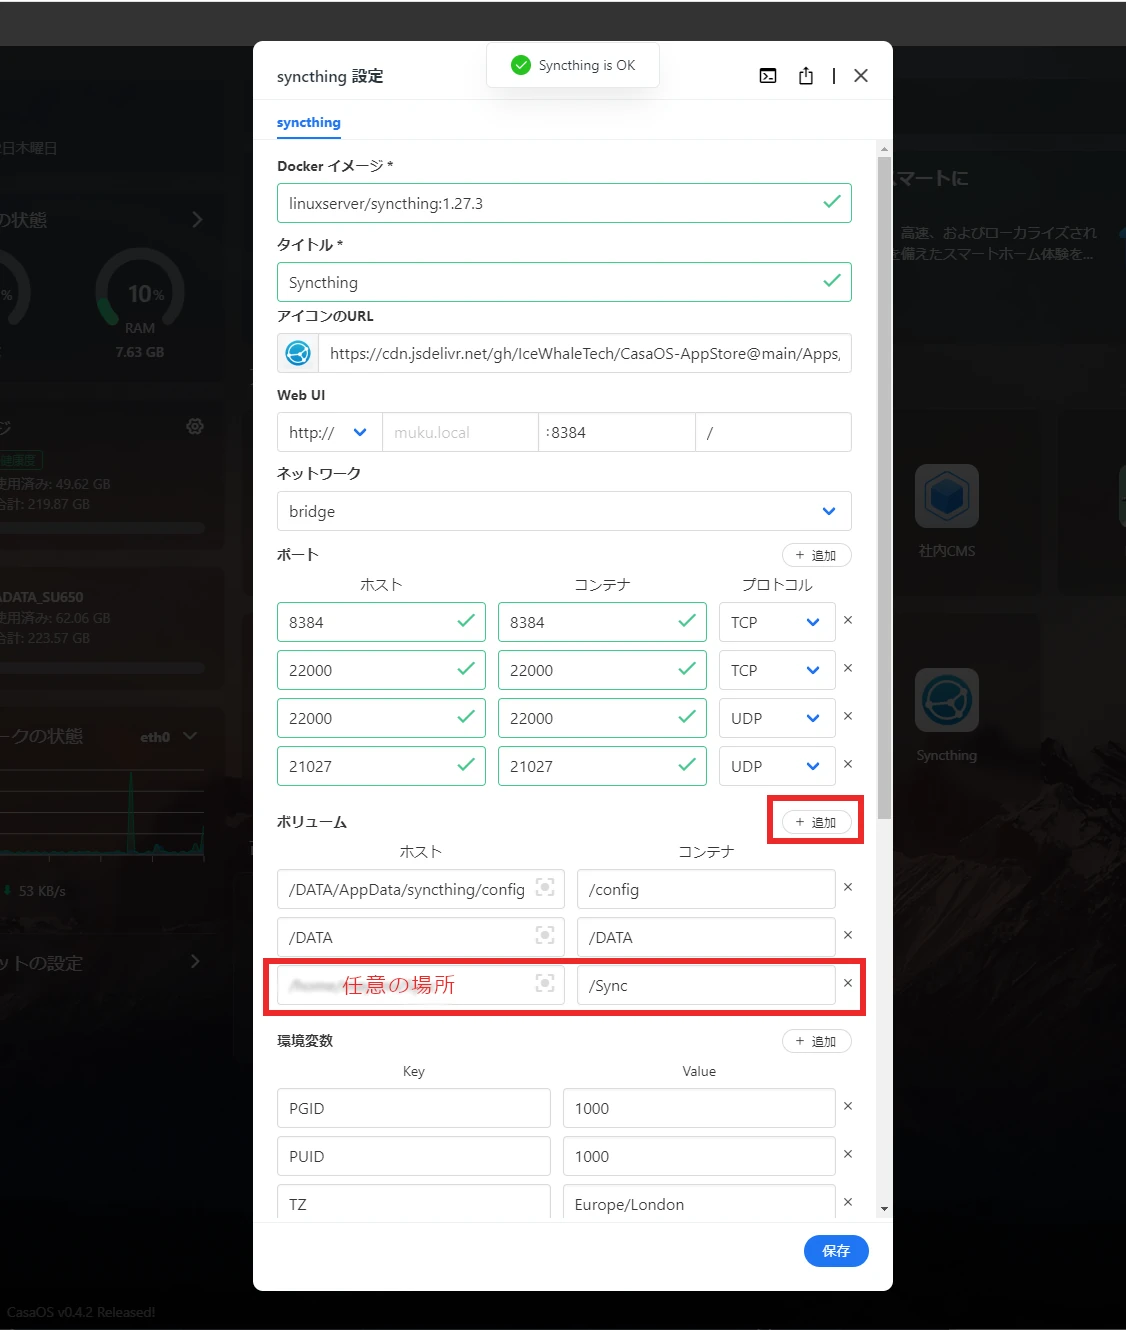Expand the eth0 network interface selector
This screenshot has width=1126, height=1330.
click(190, 736)
